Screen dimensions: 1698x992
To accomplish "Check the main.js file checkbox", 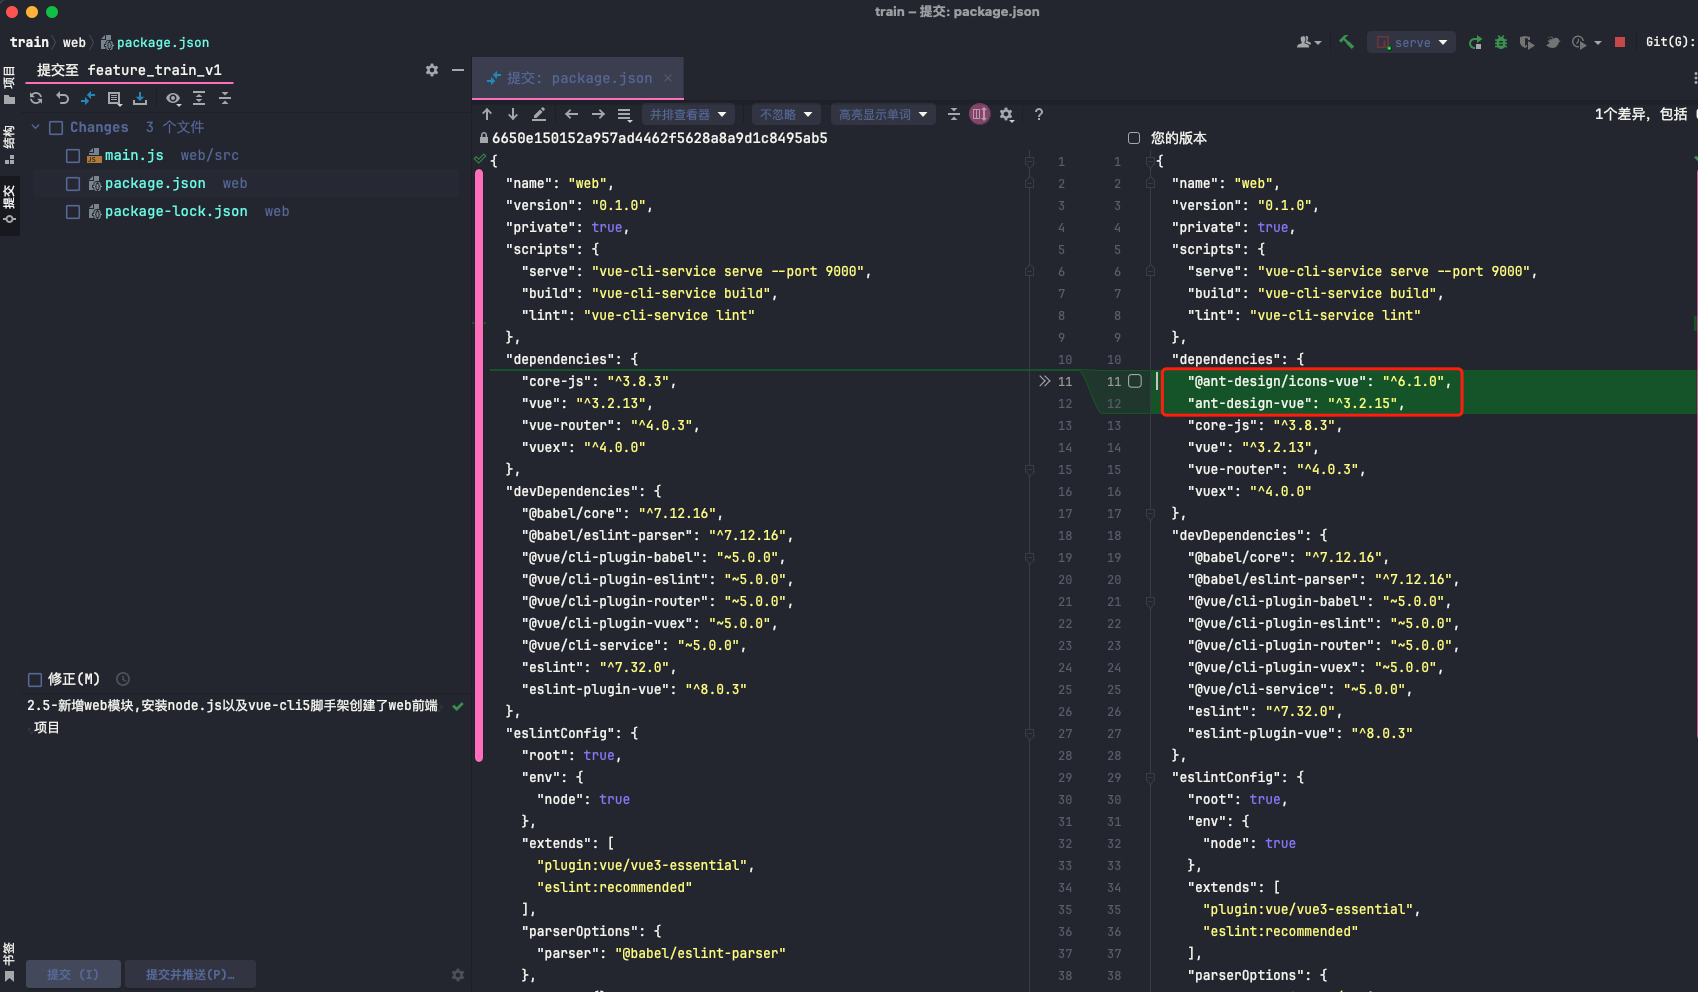I will 73,156.
